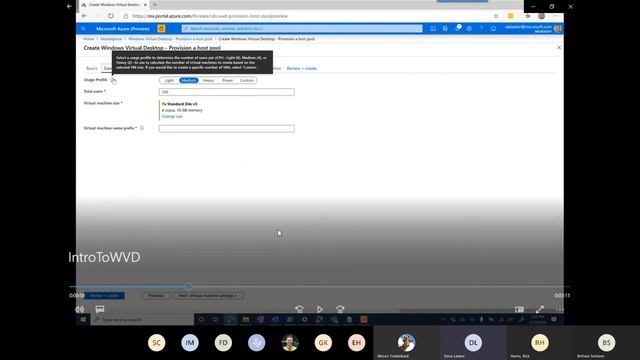The image size is (640, 360).
Task: Mute the video volume speaker icon
Action: pyautogui.click(x=80, y=309)
